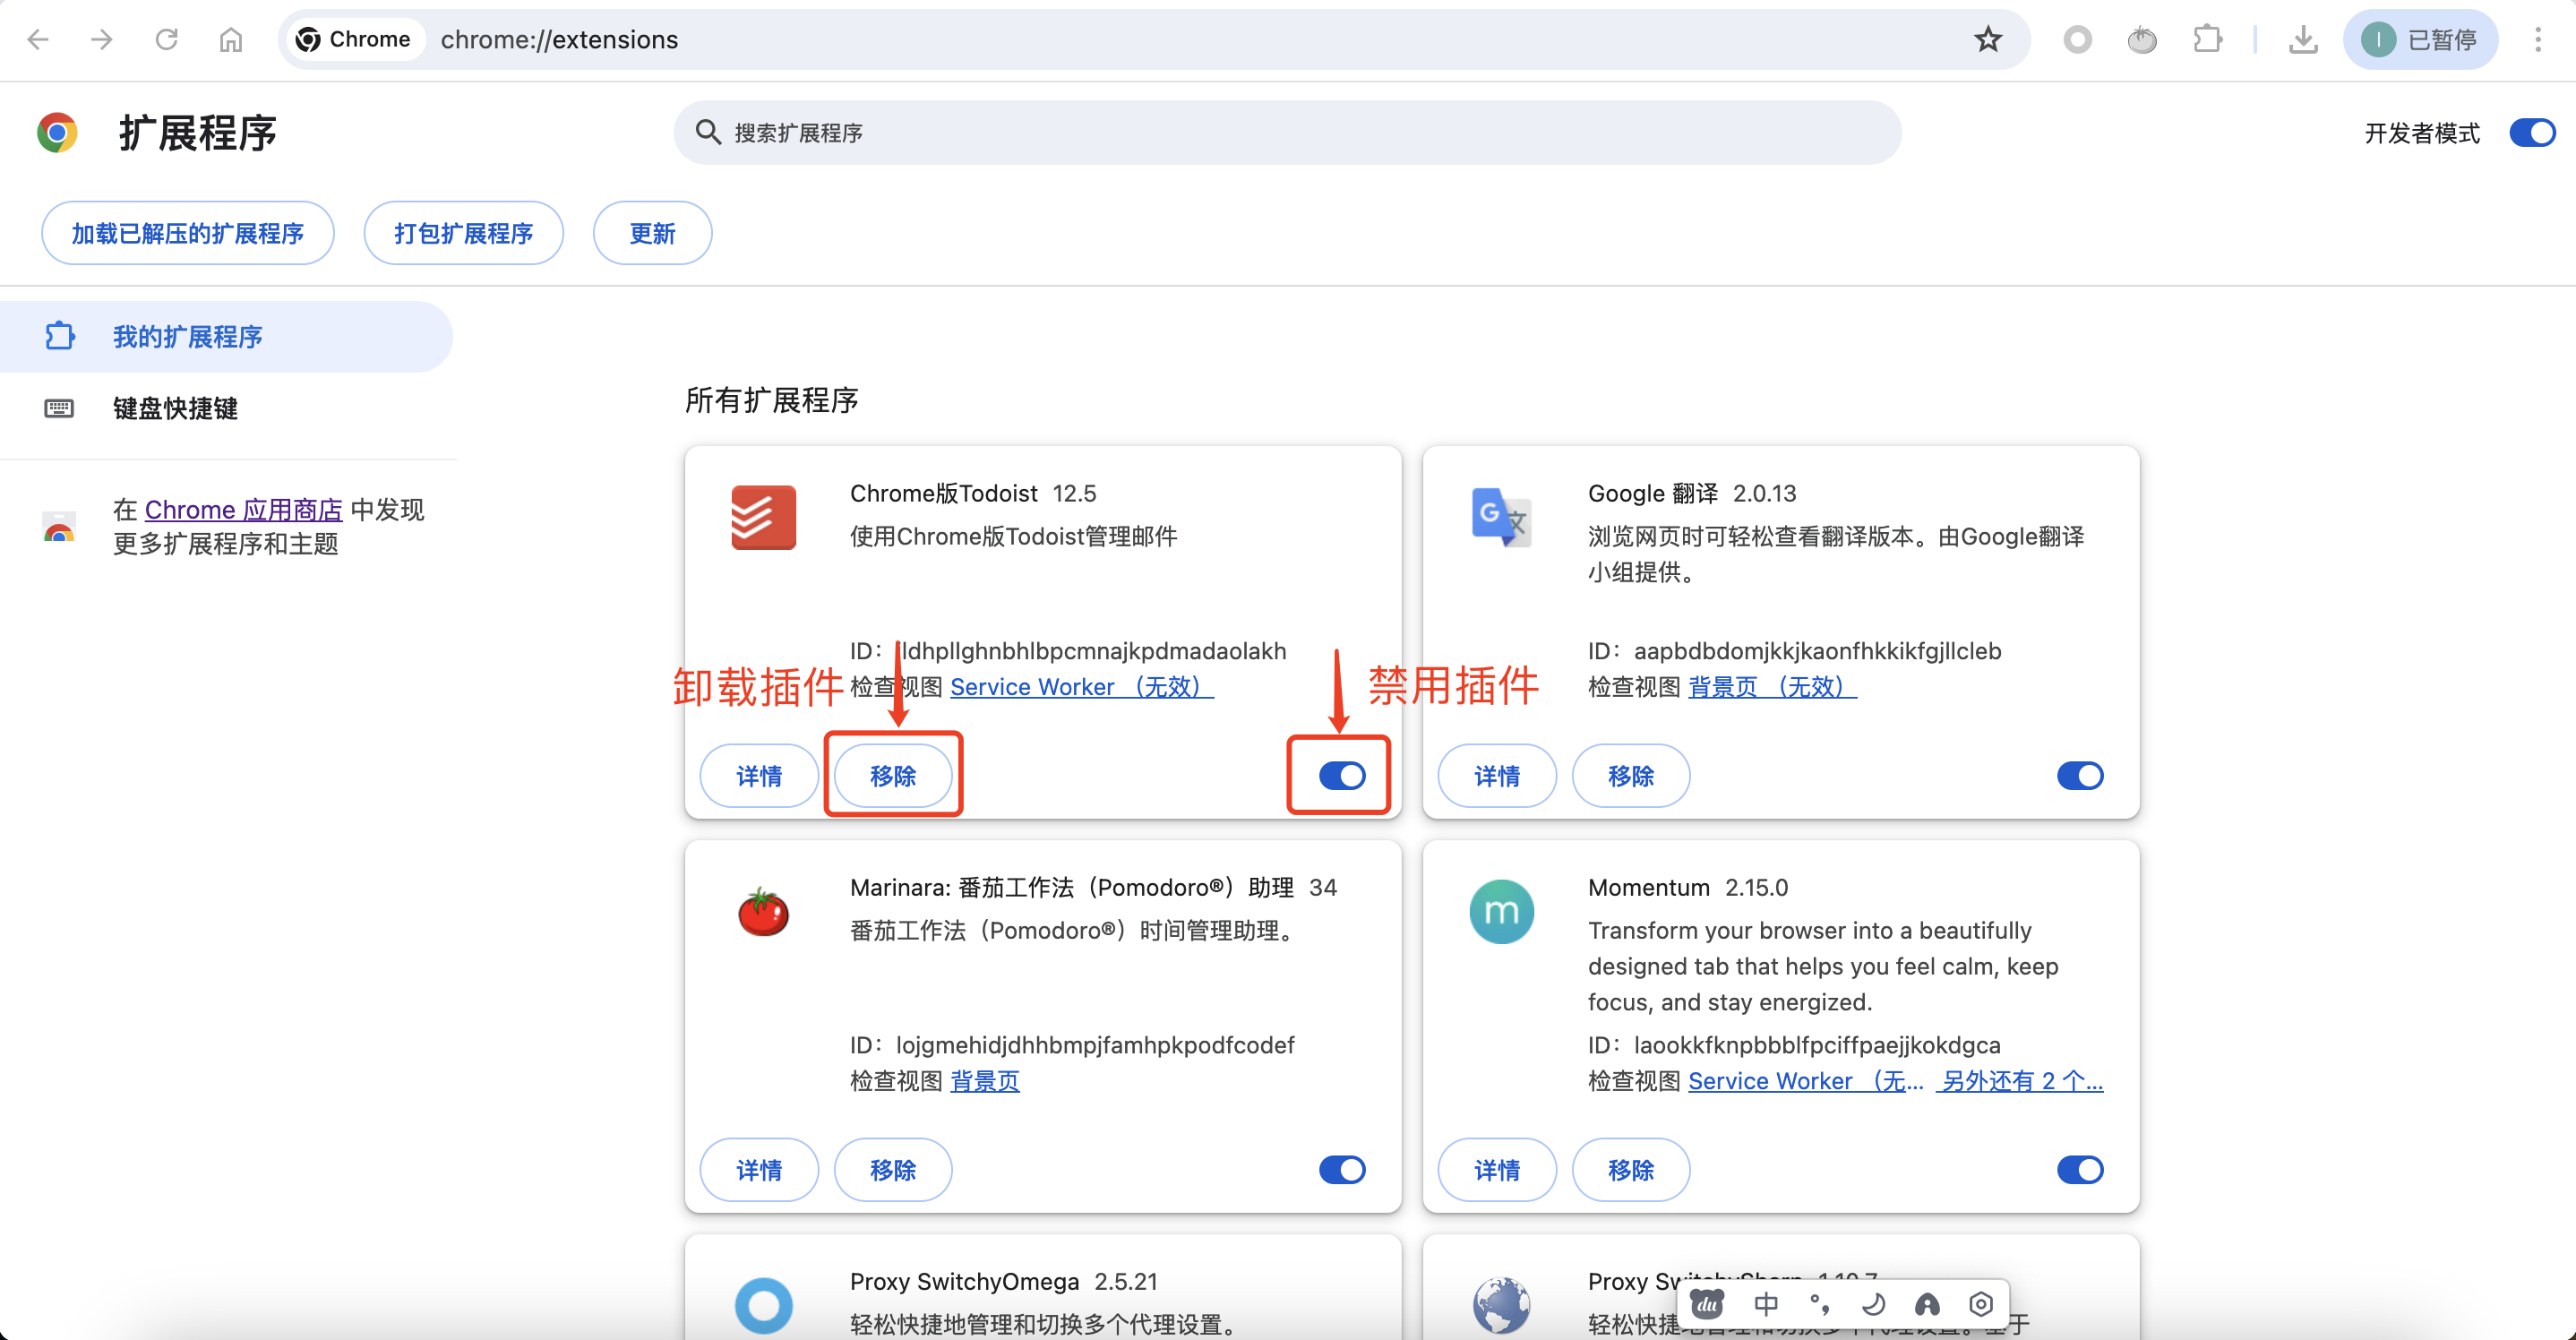Click the Chrome site info chip in address bar
Screen dimensions: 2576x1340
click(x=355, y=40)
